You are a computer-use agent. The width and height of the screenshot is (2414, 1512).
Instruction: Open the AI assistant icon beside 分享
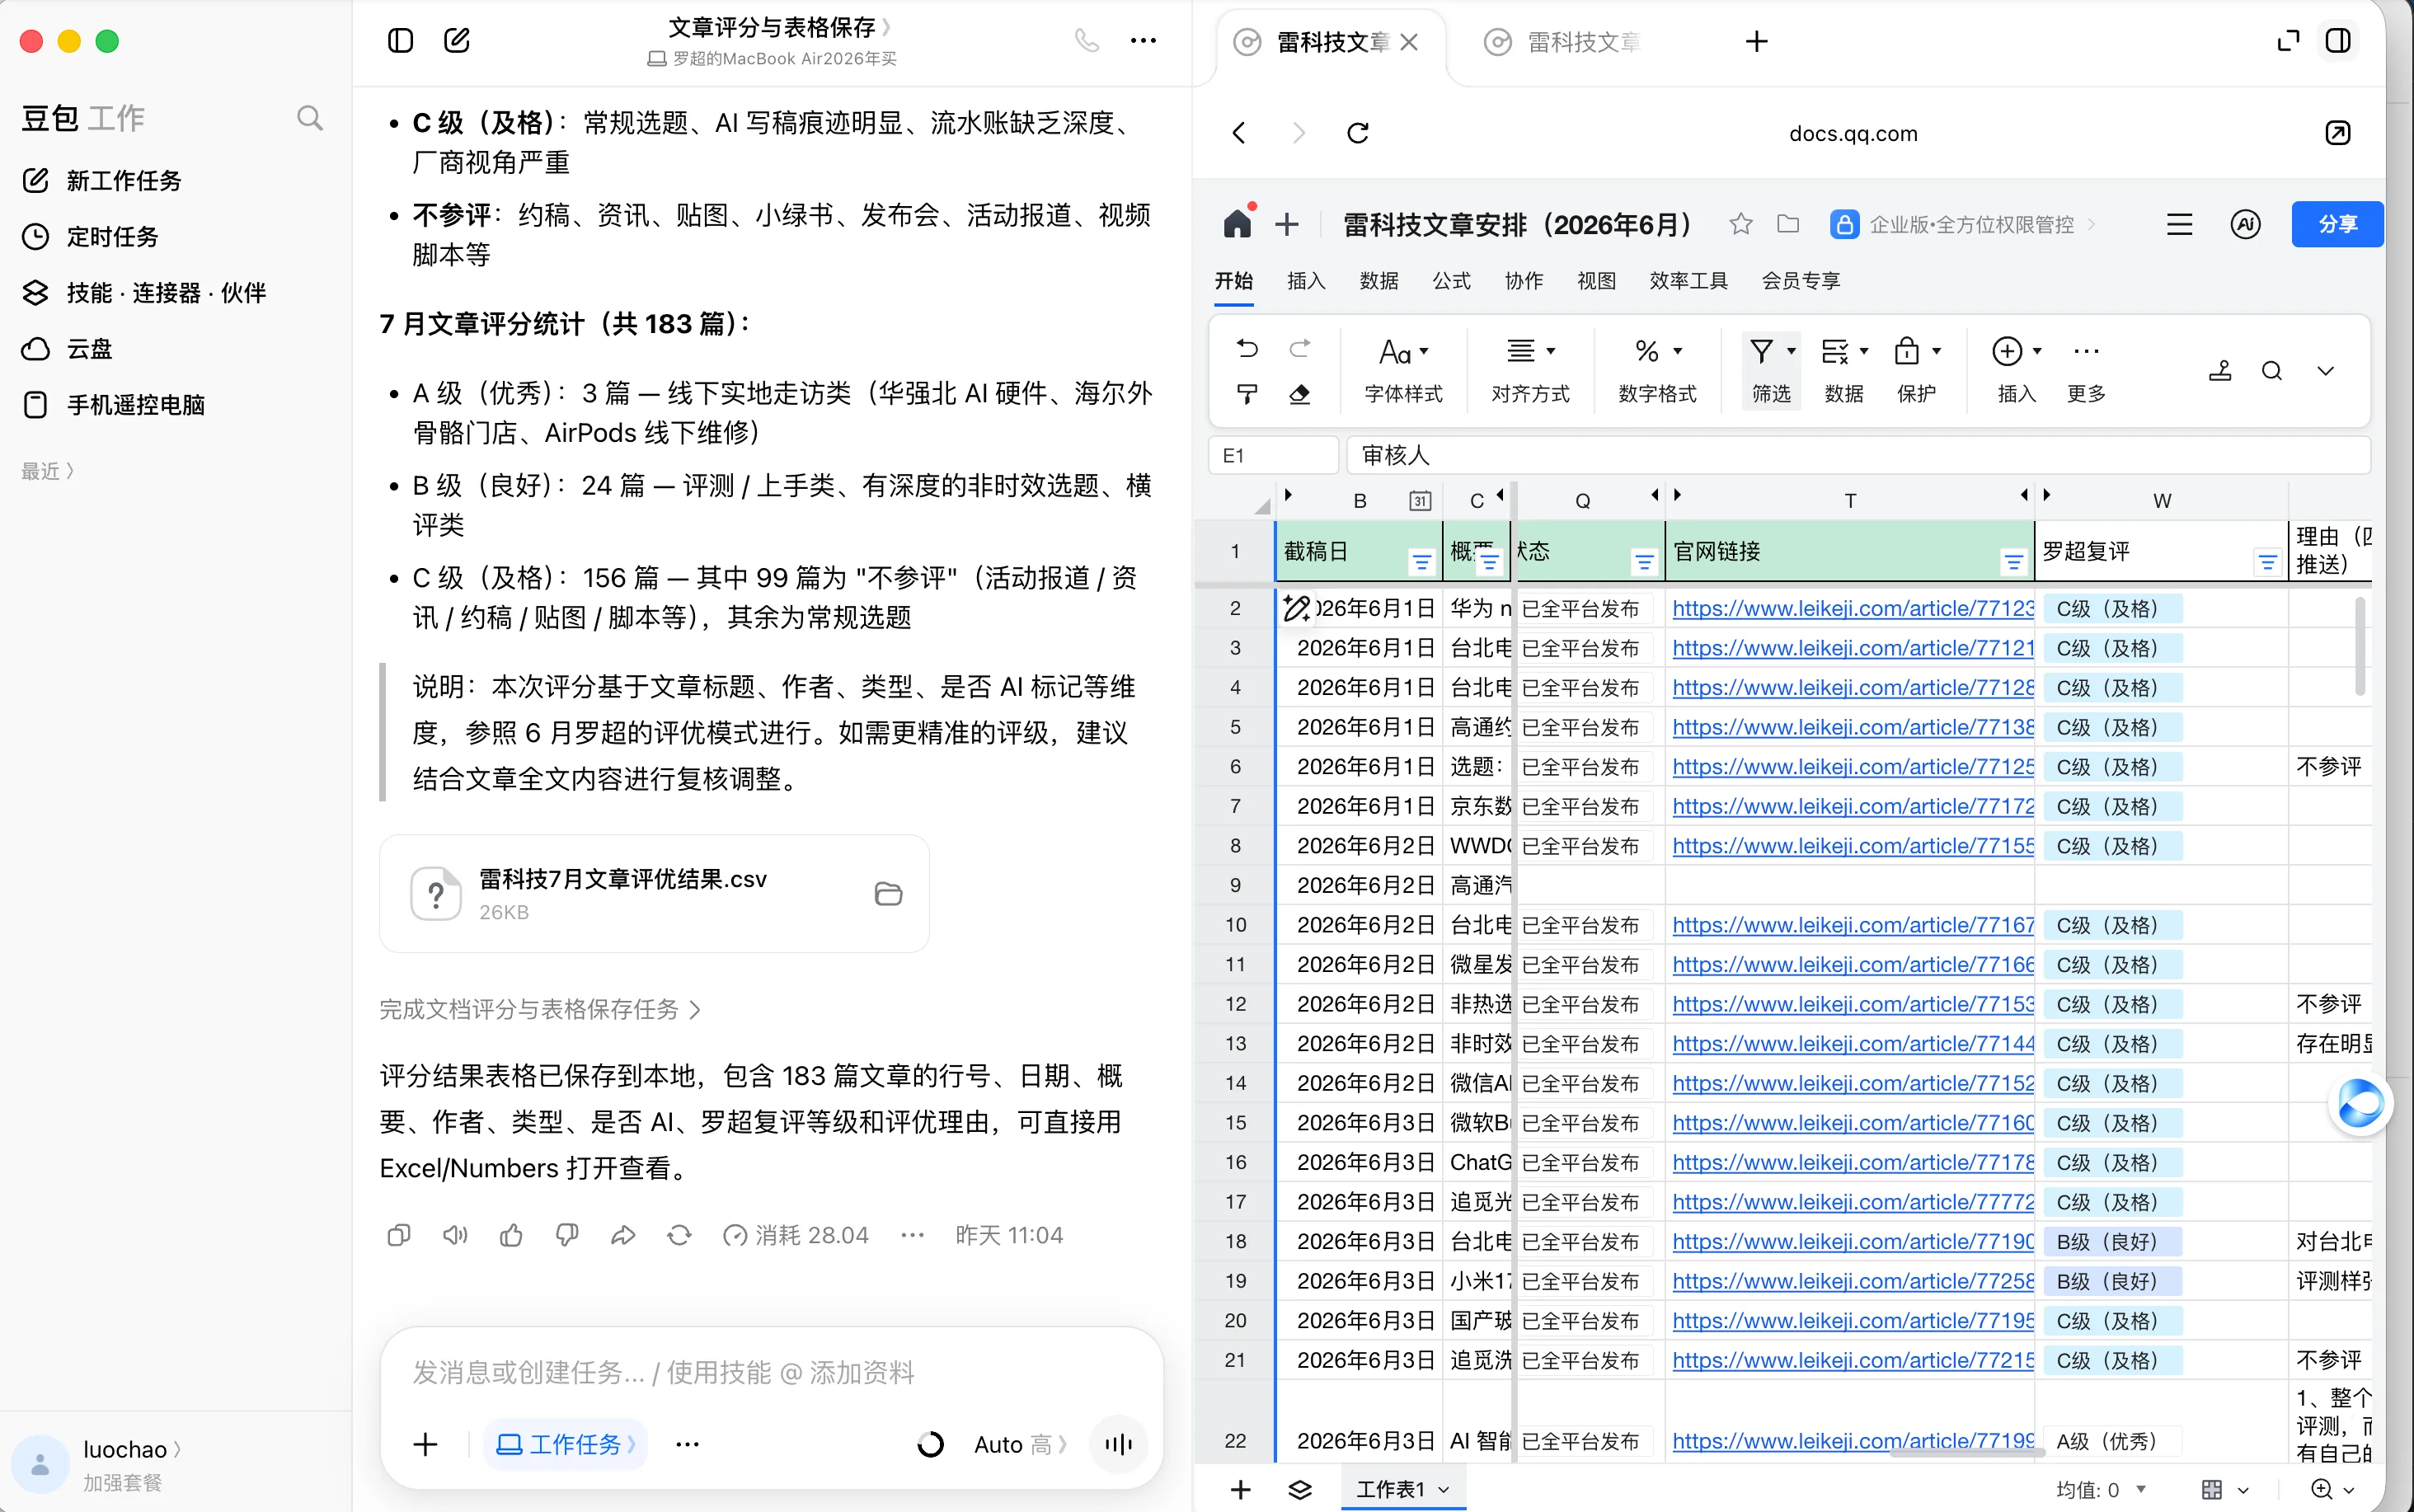click(x=2245, y=224)
